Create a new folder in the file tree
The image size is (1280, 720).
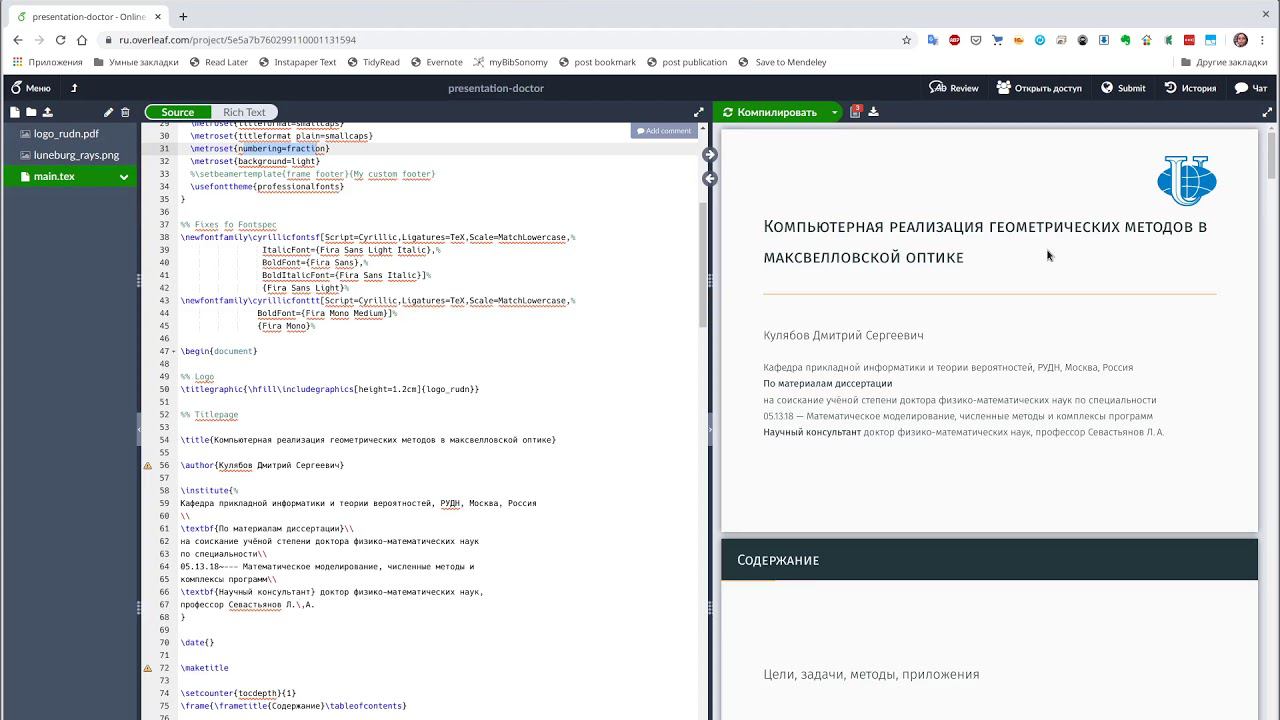31,112
